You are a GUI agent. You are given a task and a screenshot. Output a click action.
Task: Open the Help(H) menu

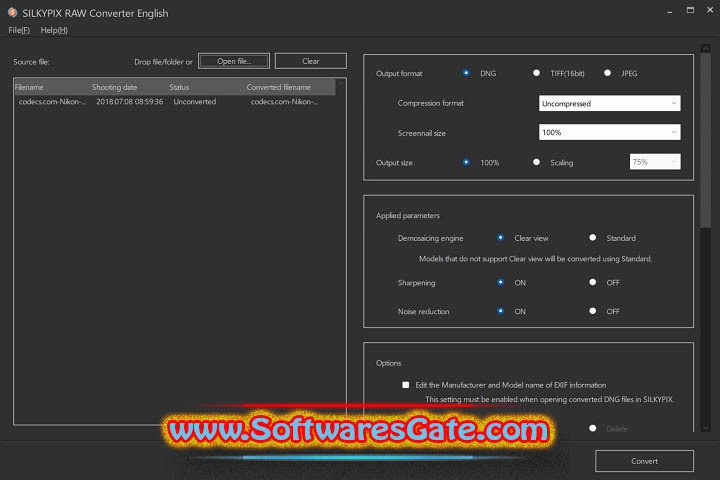pos(54,30)
